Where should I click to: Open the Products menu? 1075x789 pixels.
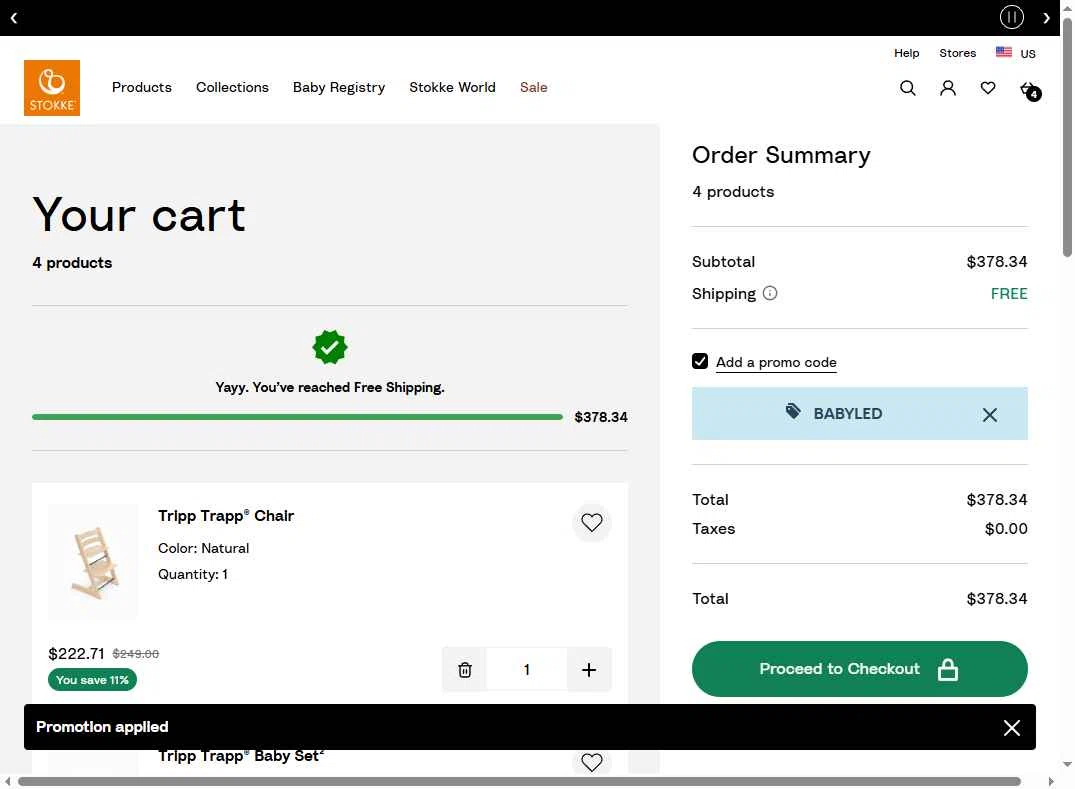point(142,87)
